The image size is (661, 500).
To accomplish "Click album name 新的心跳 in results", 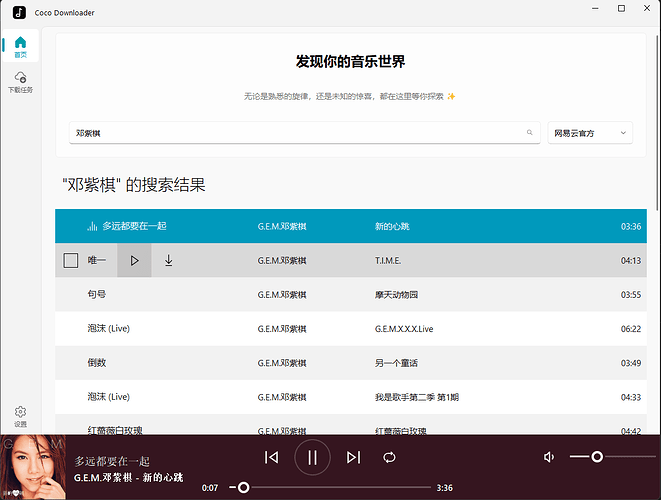I will coord(392,226).
